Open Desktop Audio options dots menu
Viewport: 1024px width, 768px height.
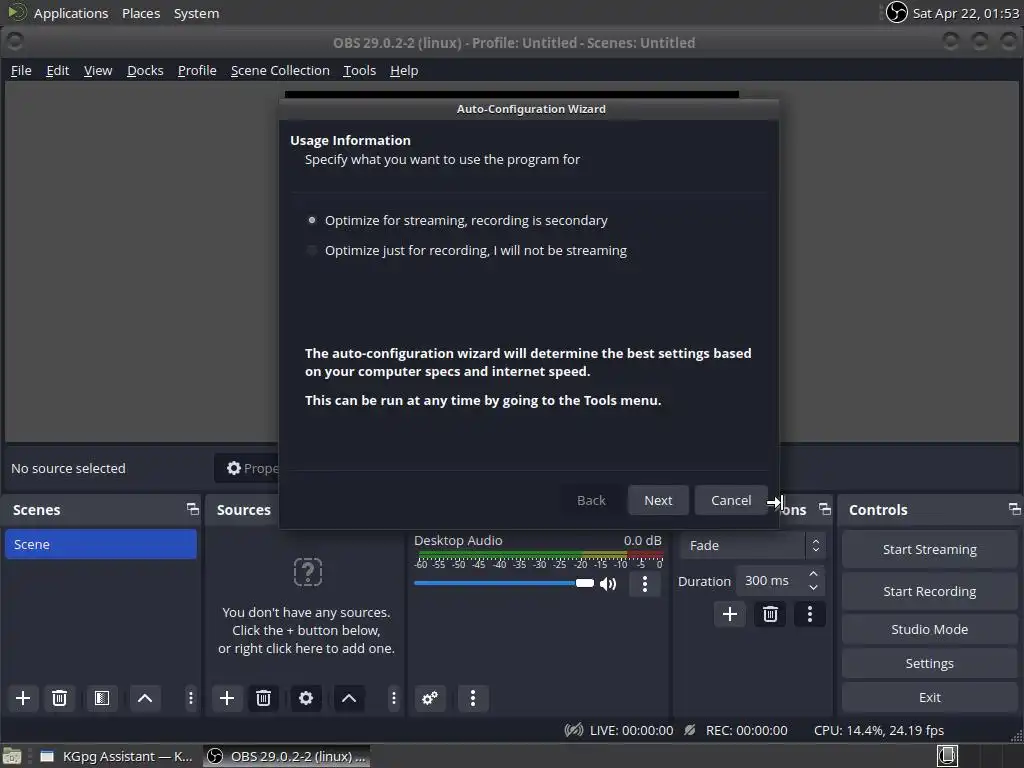point(645,584)
